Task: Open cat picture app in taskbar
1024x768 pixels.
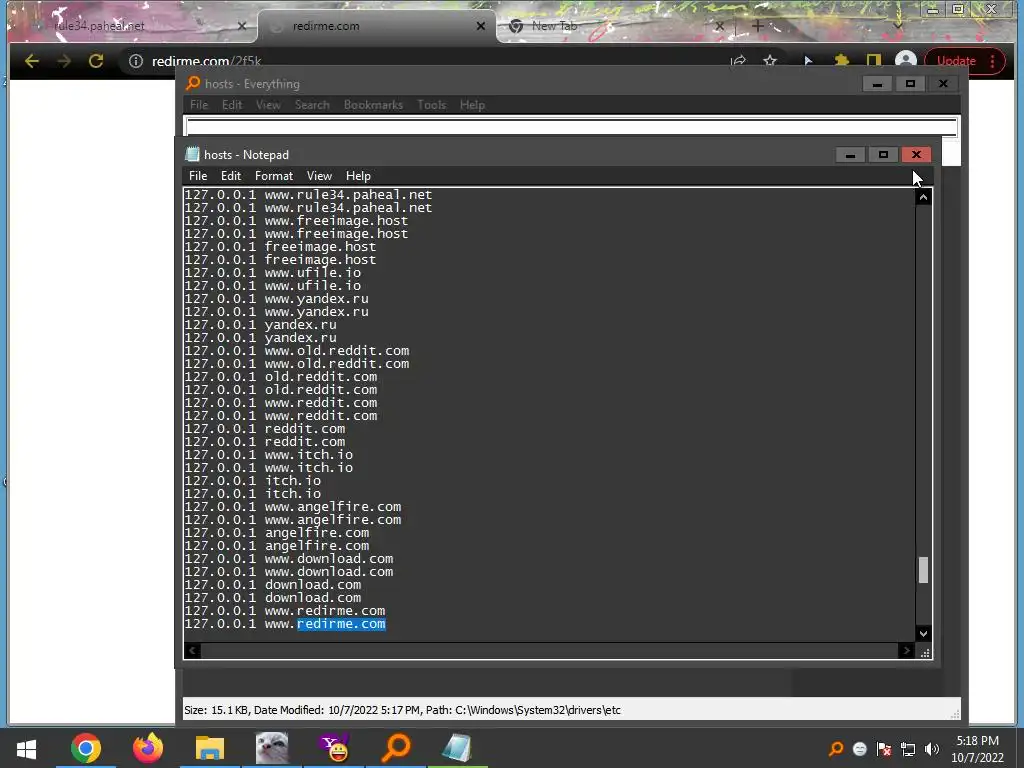Action: click(272, 748)
